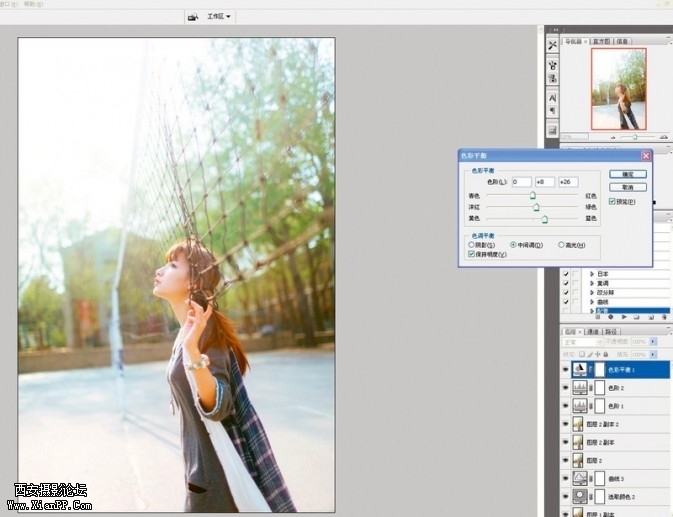Expand the 日本 action set triangle
The width and height of the screenshot is (673, 517).
[591, 274]
